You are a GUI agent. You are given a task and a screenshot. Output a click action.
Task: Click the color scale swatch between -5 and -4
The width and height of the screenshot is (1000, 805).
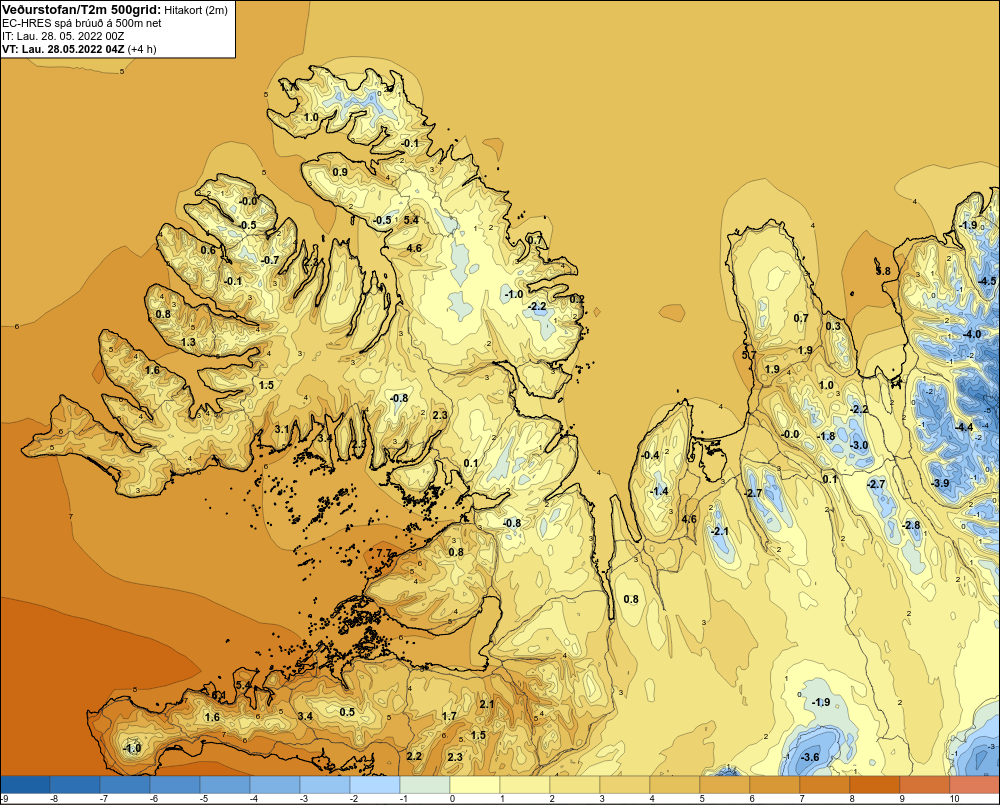[x=225, y=784]
